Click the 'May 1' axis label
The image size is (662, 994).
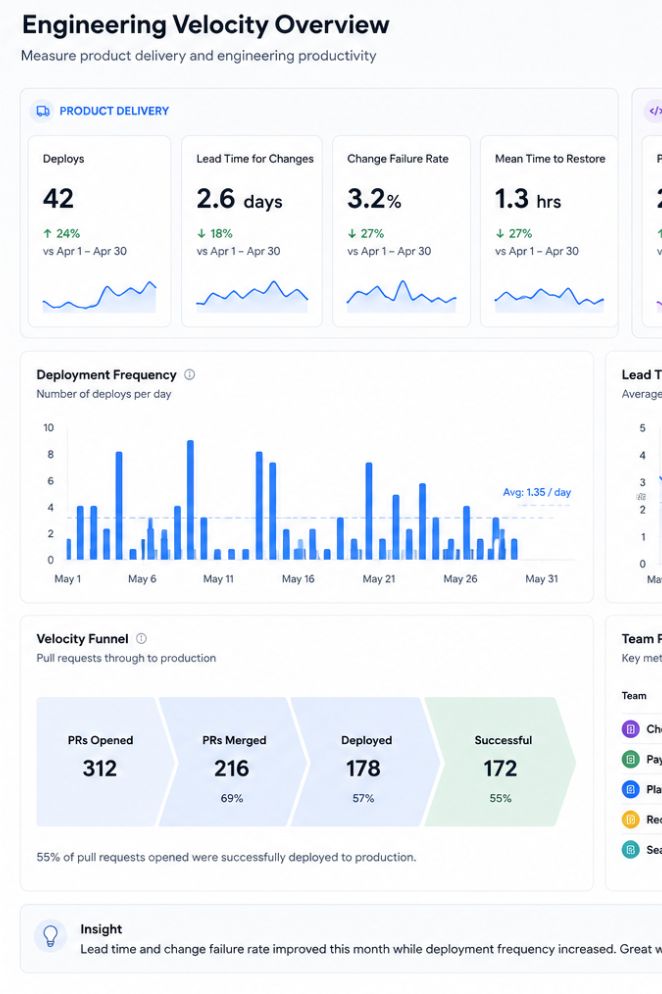[68, 579]
